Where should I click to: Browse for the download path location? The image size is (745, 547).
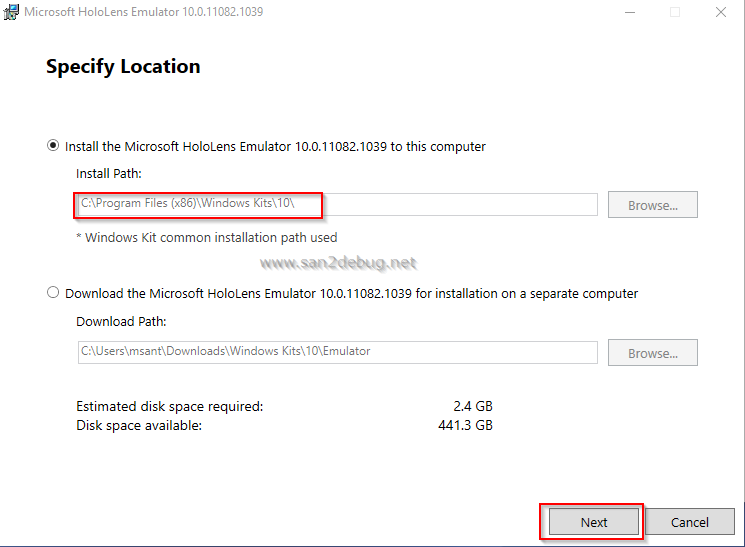(x=652, y=353)
